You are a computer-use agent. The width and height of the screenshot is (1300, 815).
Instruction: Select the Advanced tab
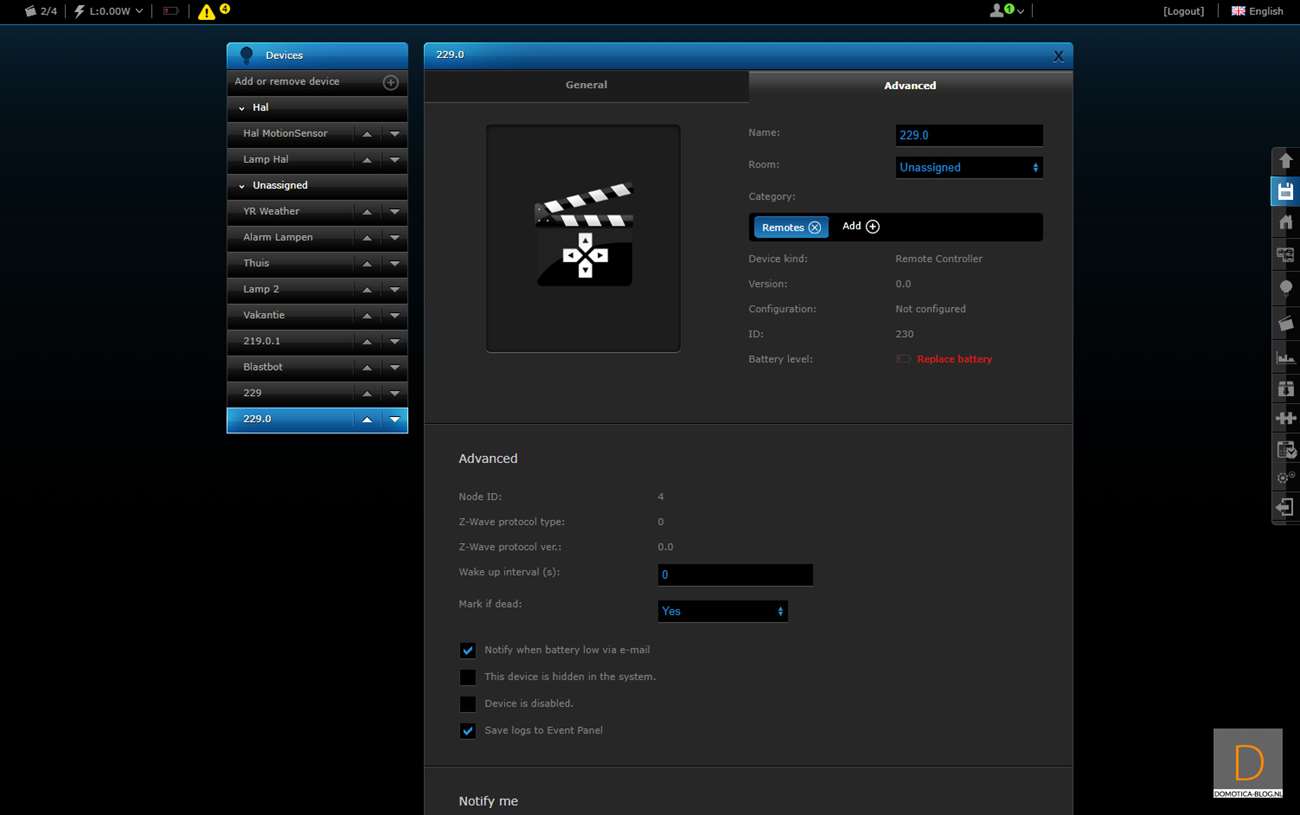[x=909, y=86]
